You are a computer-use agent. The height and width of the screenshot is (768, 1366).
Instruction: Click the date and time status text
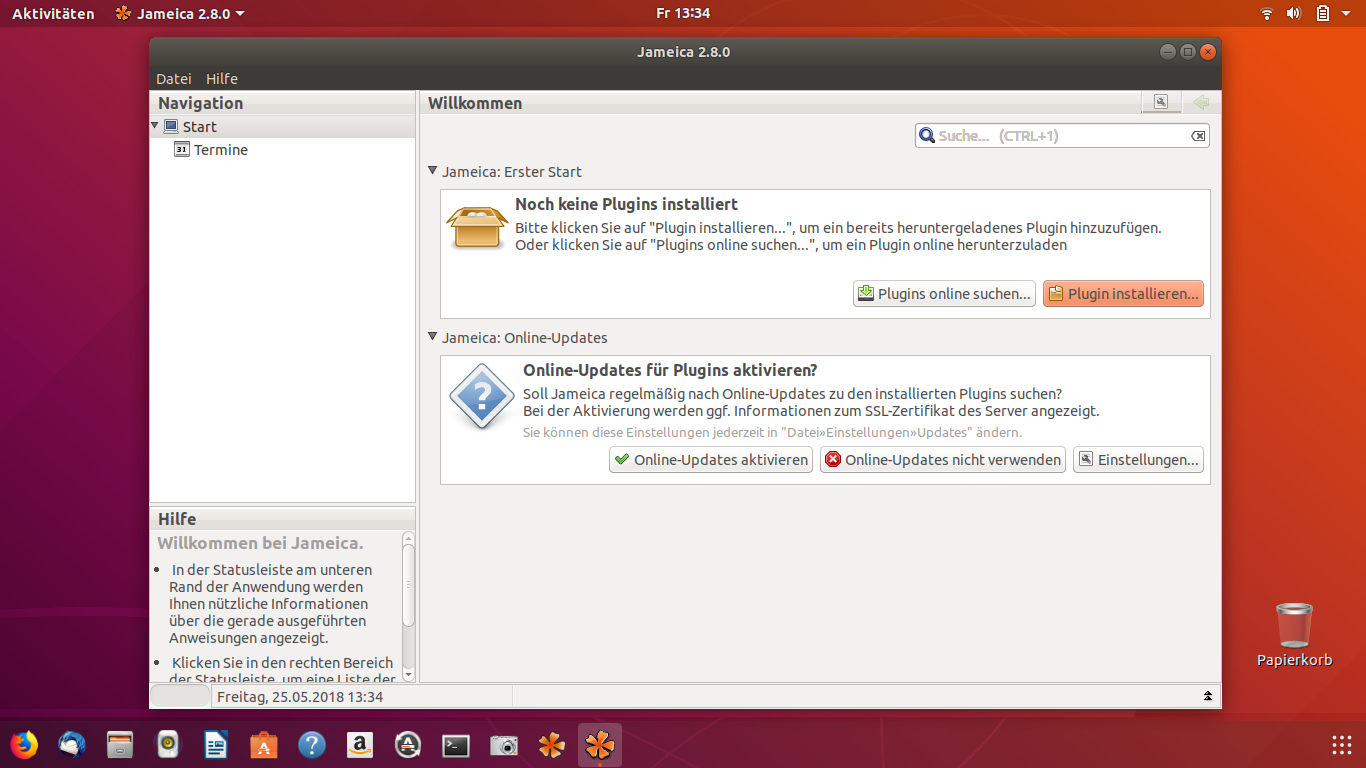300,696
